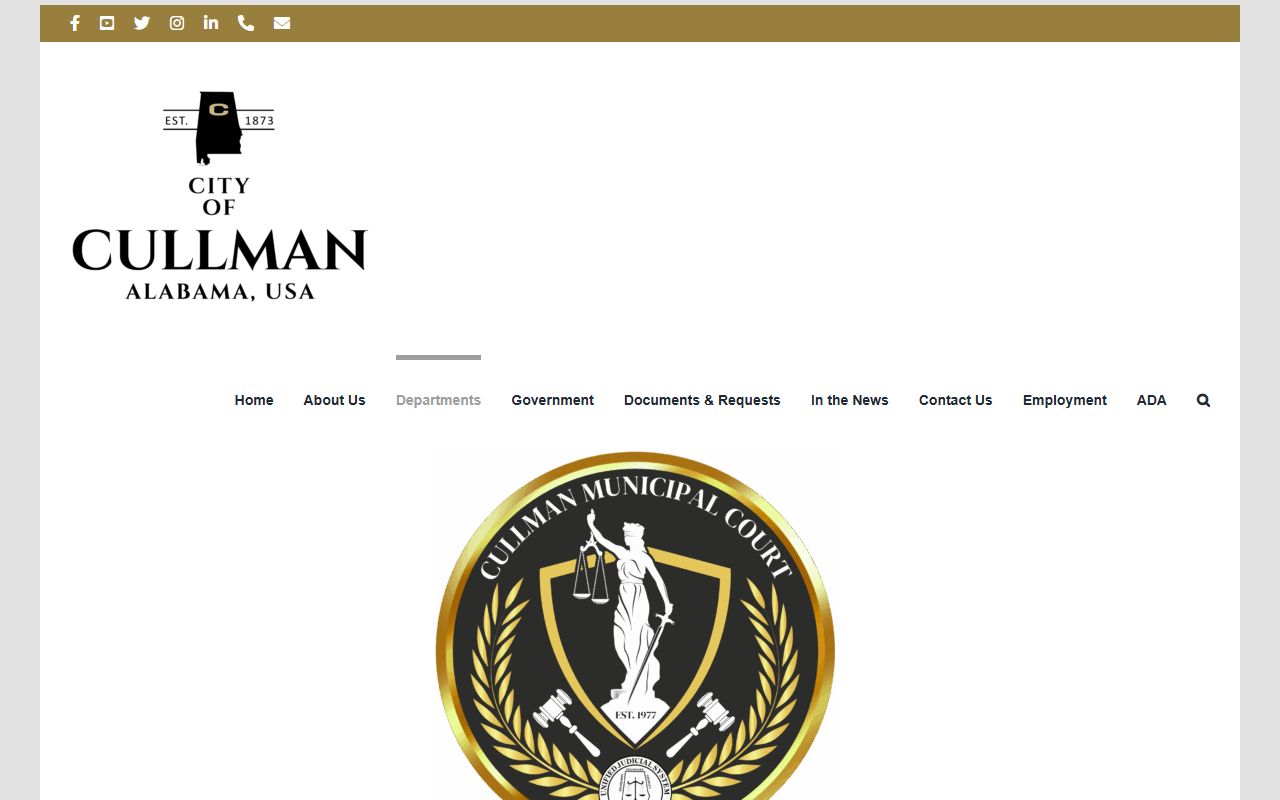This screenshot has height=800, width=1280.
Task: Click the Cullman Municipal Court seal image
Action: (x=635, y=626)
